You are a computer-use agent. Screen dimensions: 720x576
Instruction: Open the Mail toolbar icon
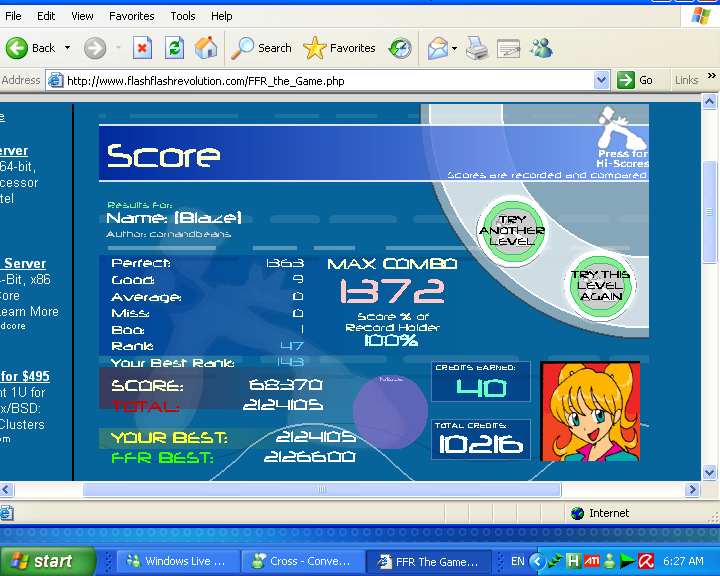point(437,48)
